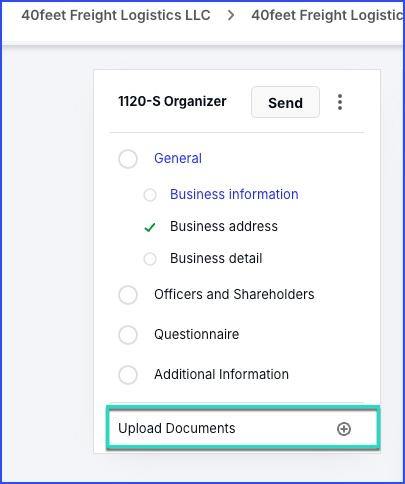
Task: Go to first 40feet Freight Logistics LLC breadcrumb
Action: pos(116,15)
